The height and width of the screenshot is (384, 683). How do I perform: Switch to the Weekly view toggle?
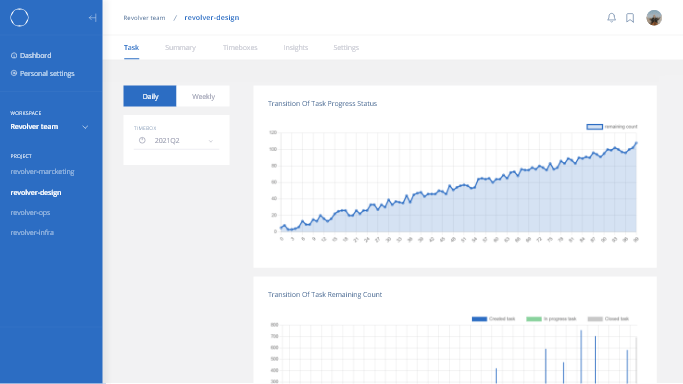(203, 96)
